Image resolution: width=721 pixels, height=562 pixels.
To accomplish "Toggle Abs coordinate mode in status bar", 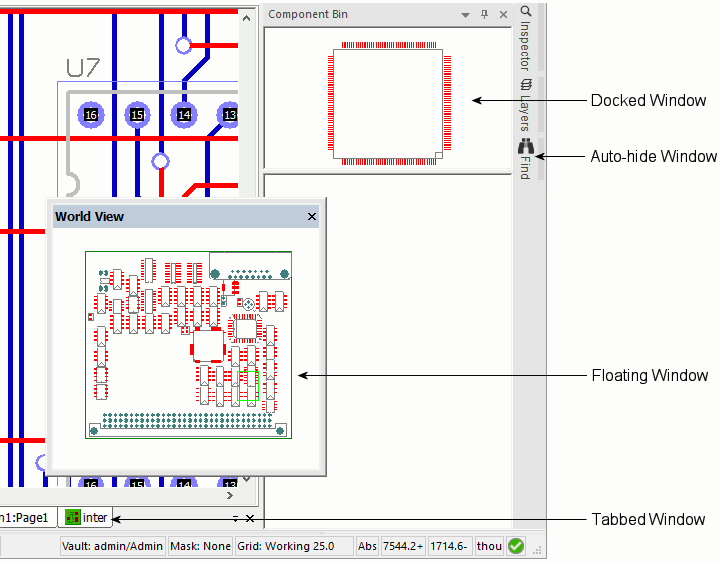I will [x=368, y=546].
